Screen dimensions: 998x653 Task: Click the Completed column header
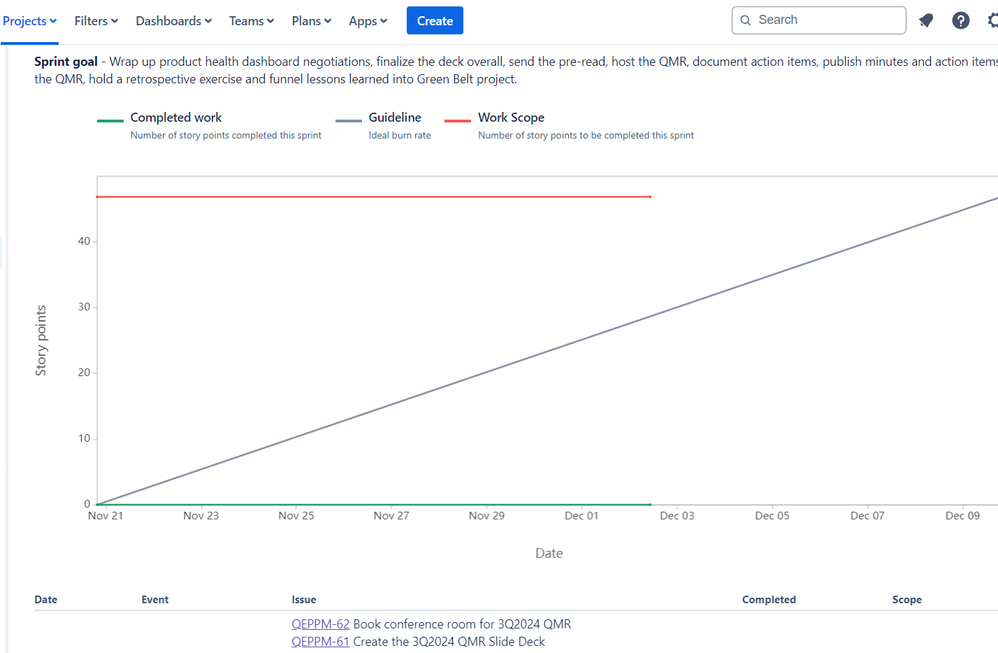click(x=769, y=600)
